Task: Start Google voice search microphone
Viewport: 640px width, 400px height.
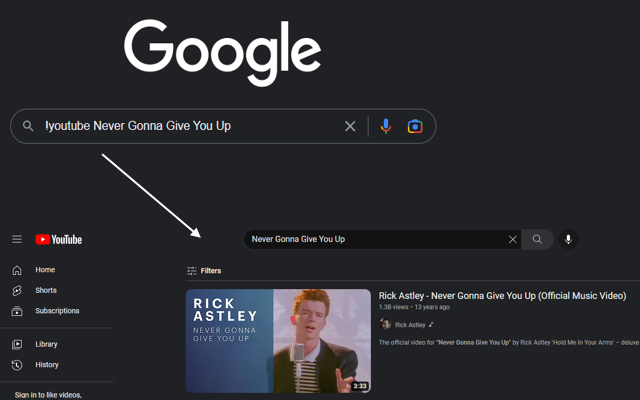Action: click(x=386, y=126)
